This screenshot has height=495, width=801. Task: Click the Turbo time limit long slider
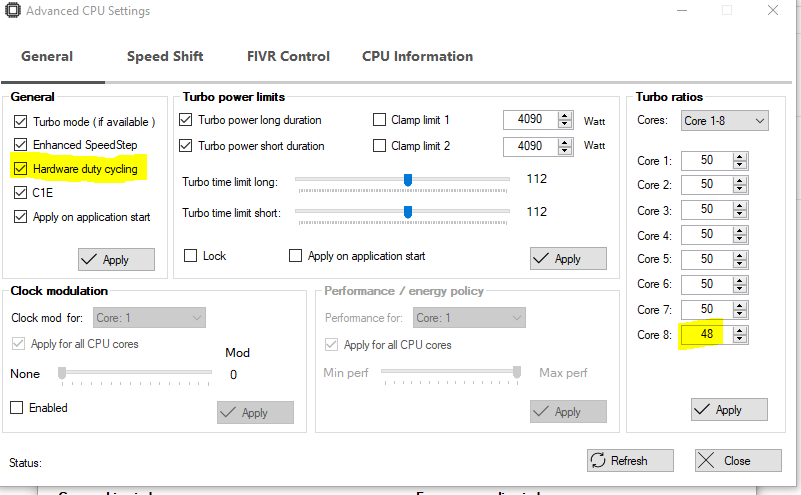tap(408, 181)
